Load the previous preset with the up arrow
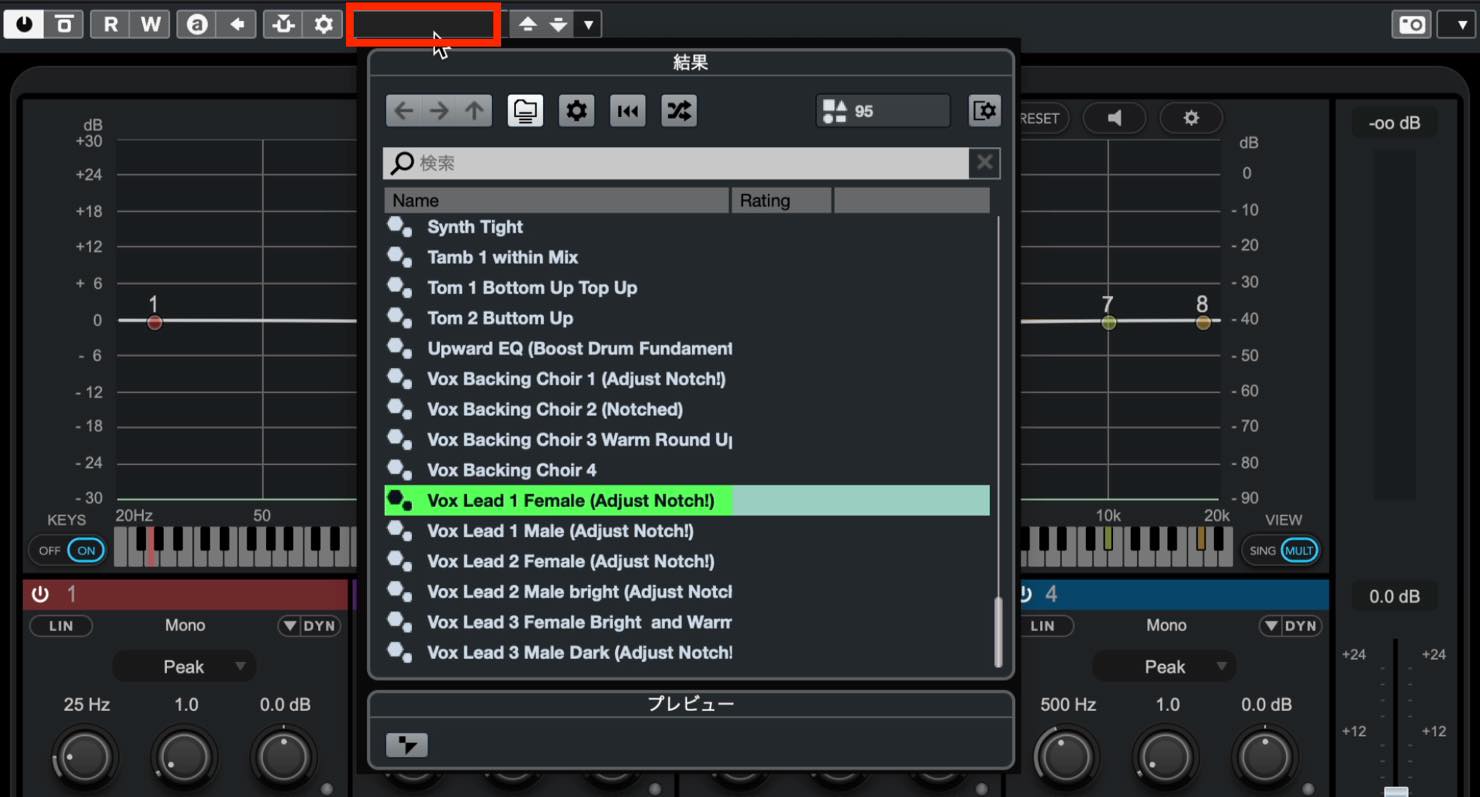This screenshot has height=797, width=1480. point(528,24)
